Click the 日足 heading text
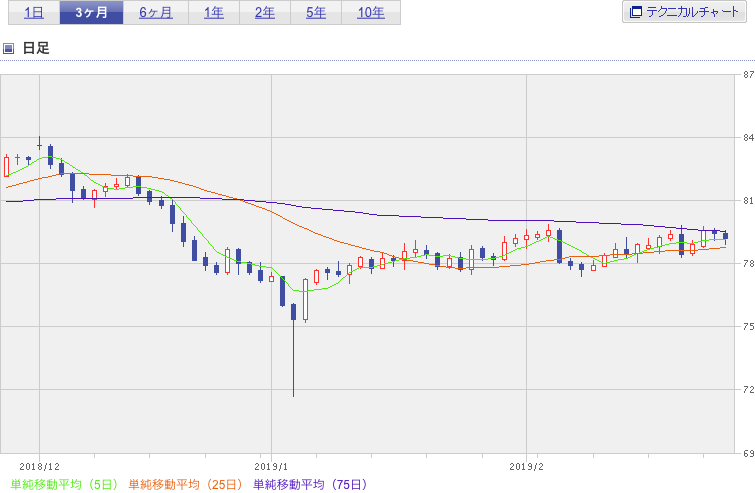 pos(36,48)
